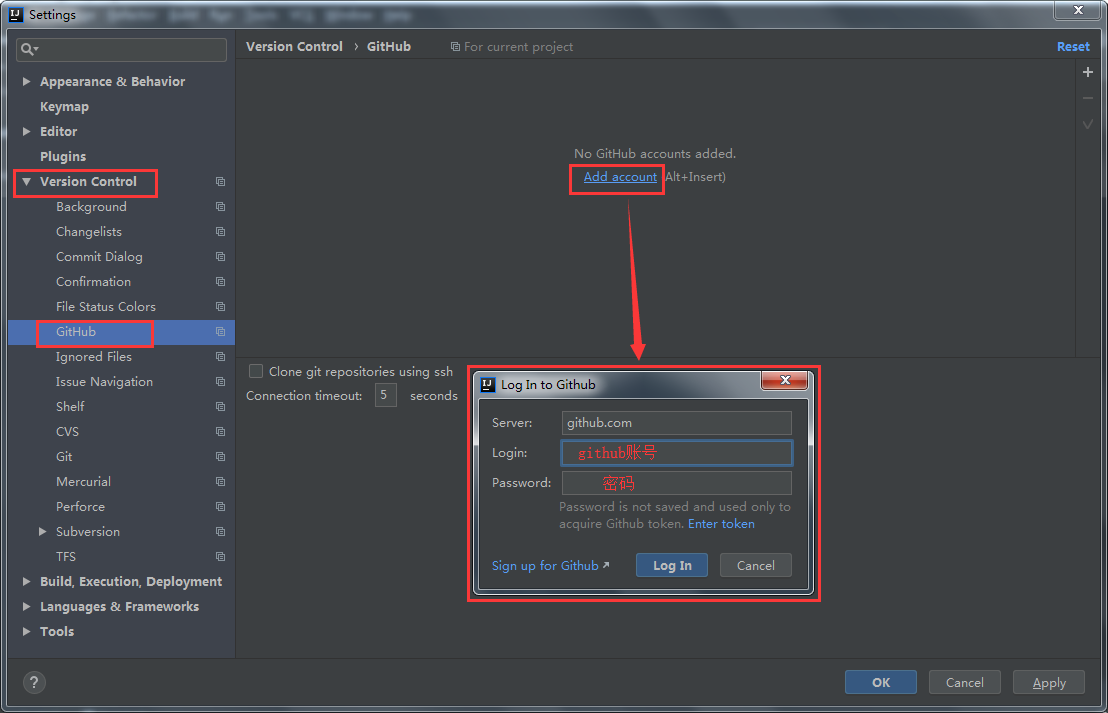Expand the Editor section arrow

pos(26,131)
